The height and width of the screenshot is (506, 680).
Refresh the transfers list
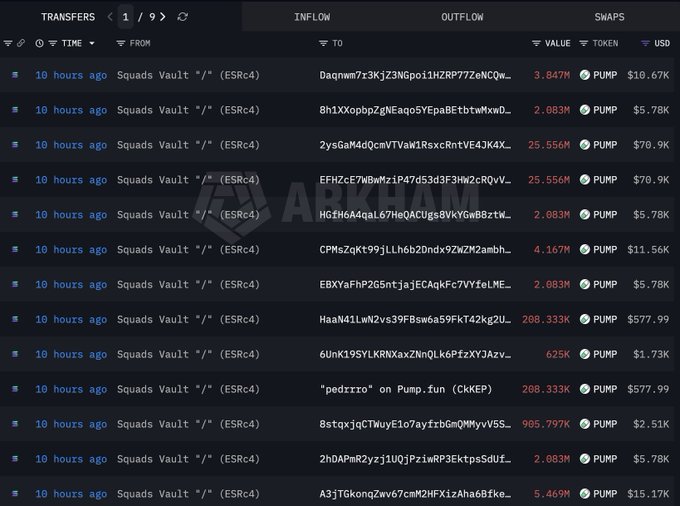pyautogui.click(x=183, y=17)
